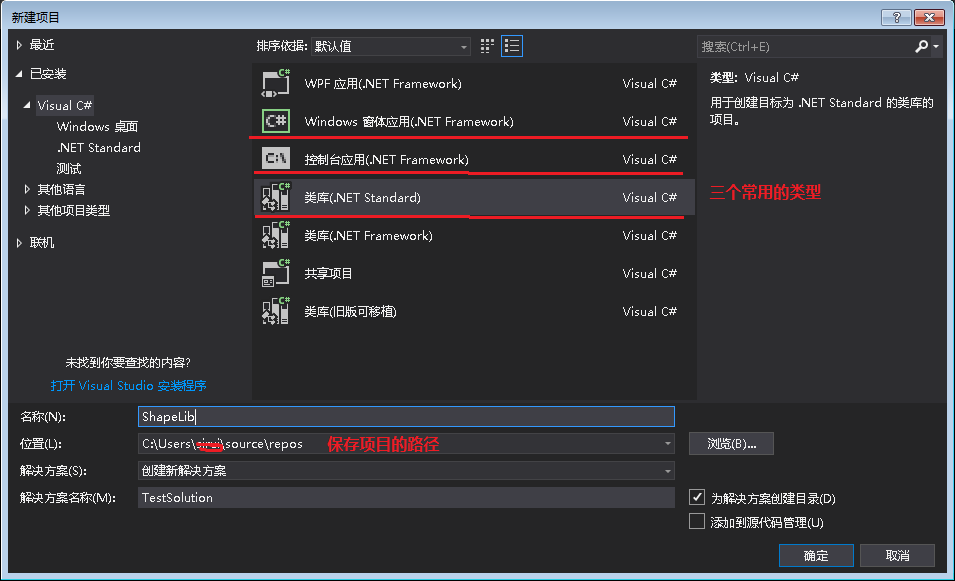Open the 排序依据 默认值 dropdown

[390, 46]
